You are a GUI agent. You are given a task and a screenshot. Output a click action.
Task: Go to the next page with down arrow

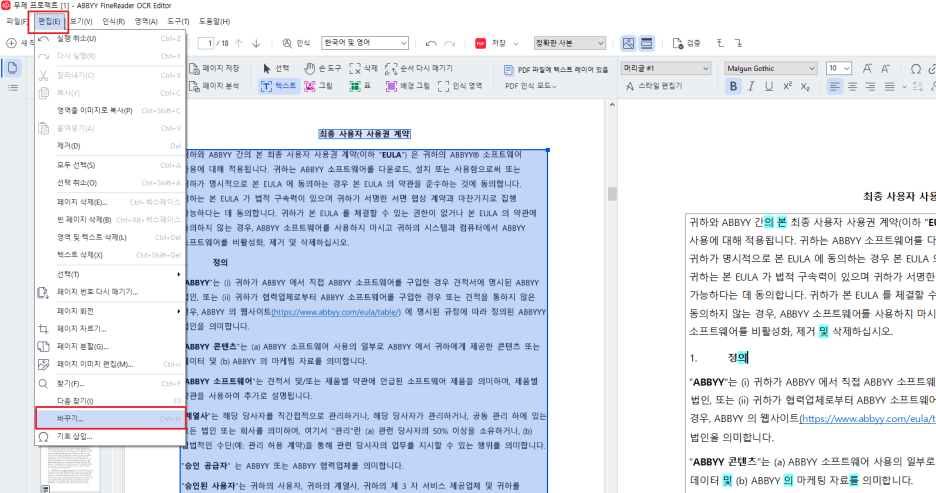256,44
